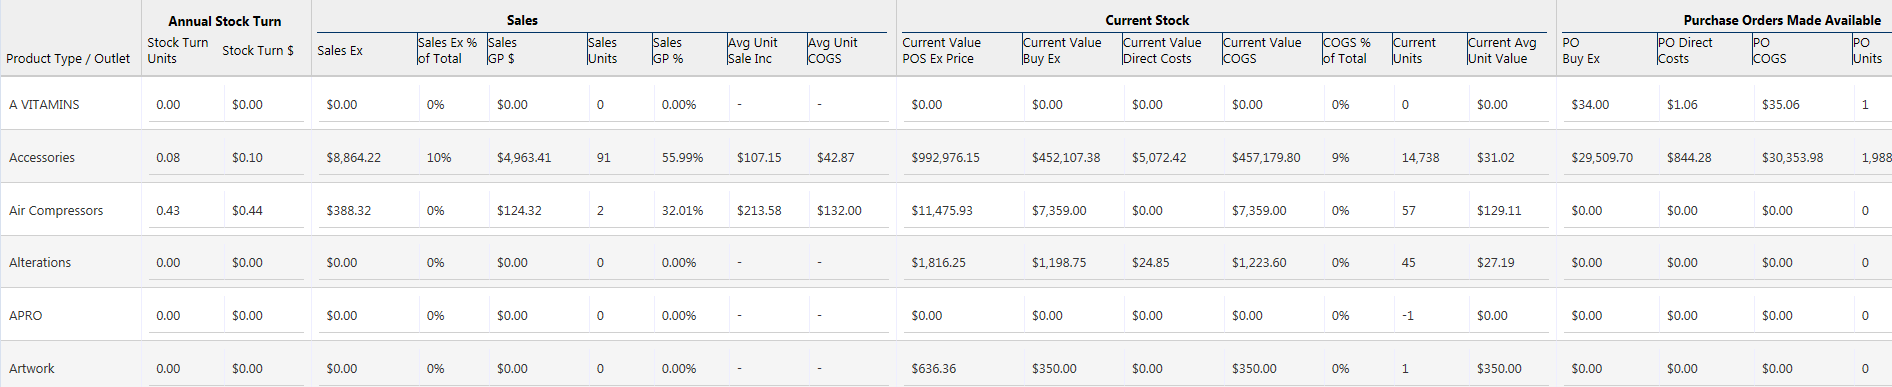
Task: Select the A VITAMINS row label
Action: [44, 105]
